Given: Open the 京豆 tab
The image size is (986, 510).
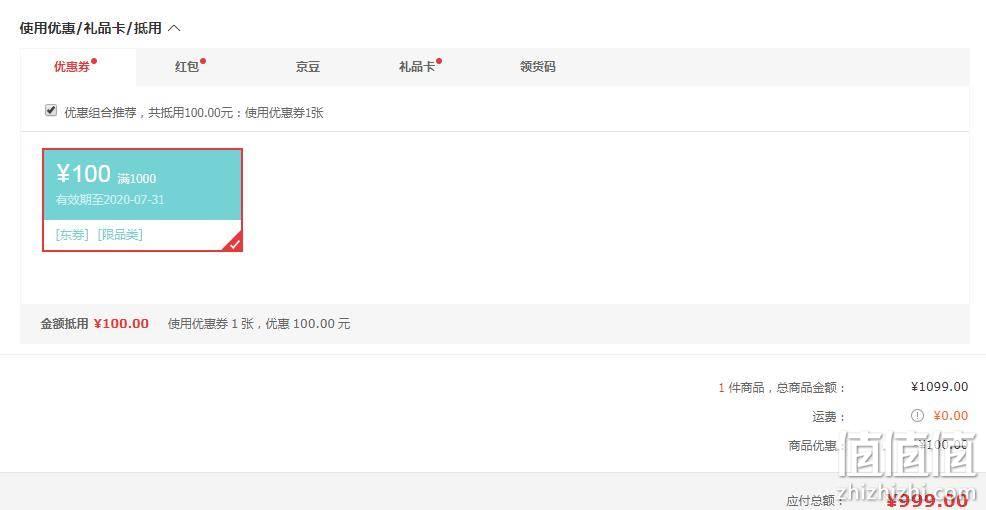Looking at the screenshot, I should tap(307, 67).
